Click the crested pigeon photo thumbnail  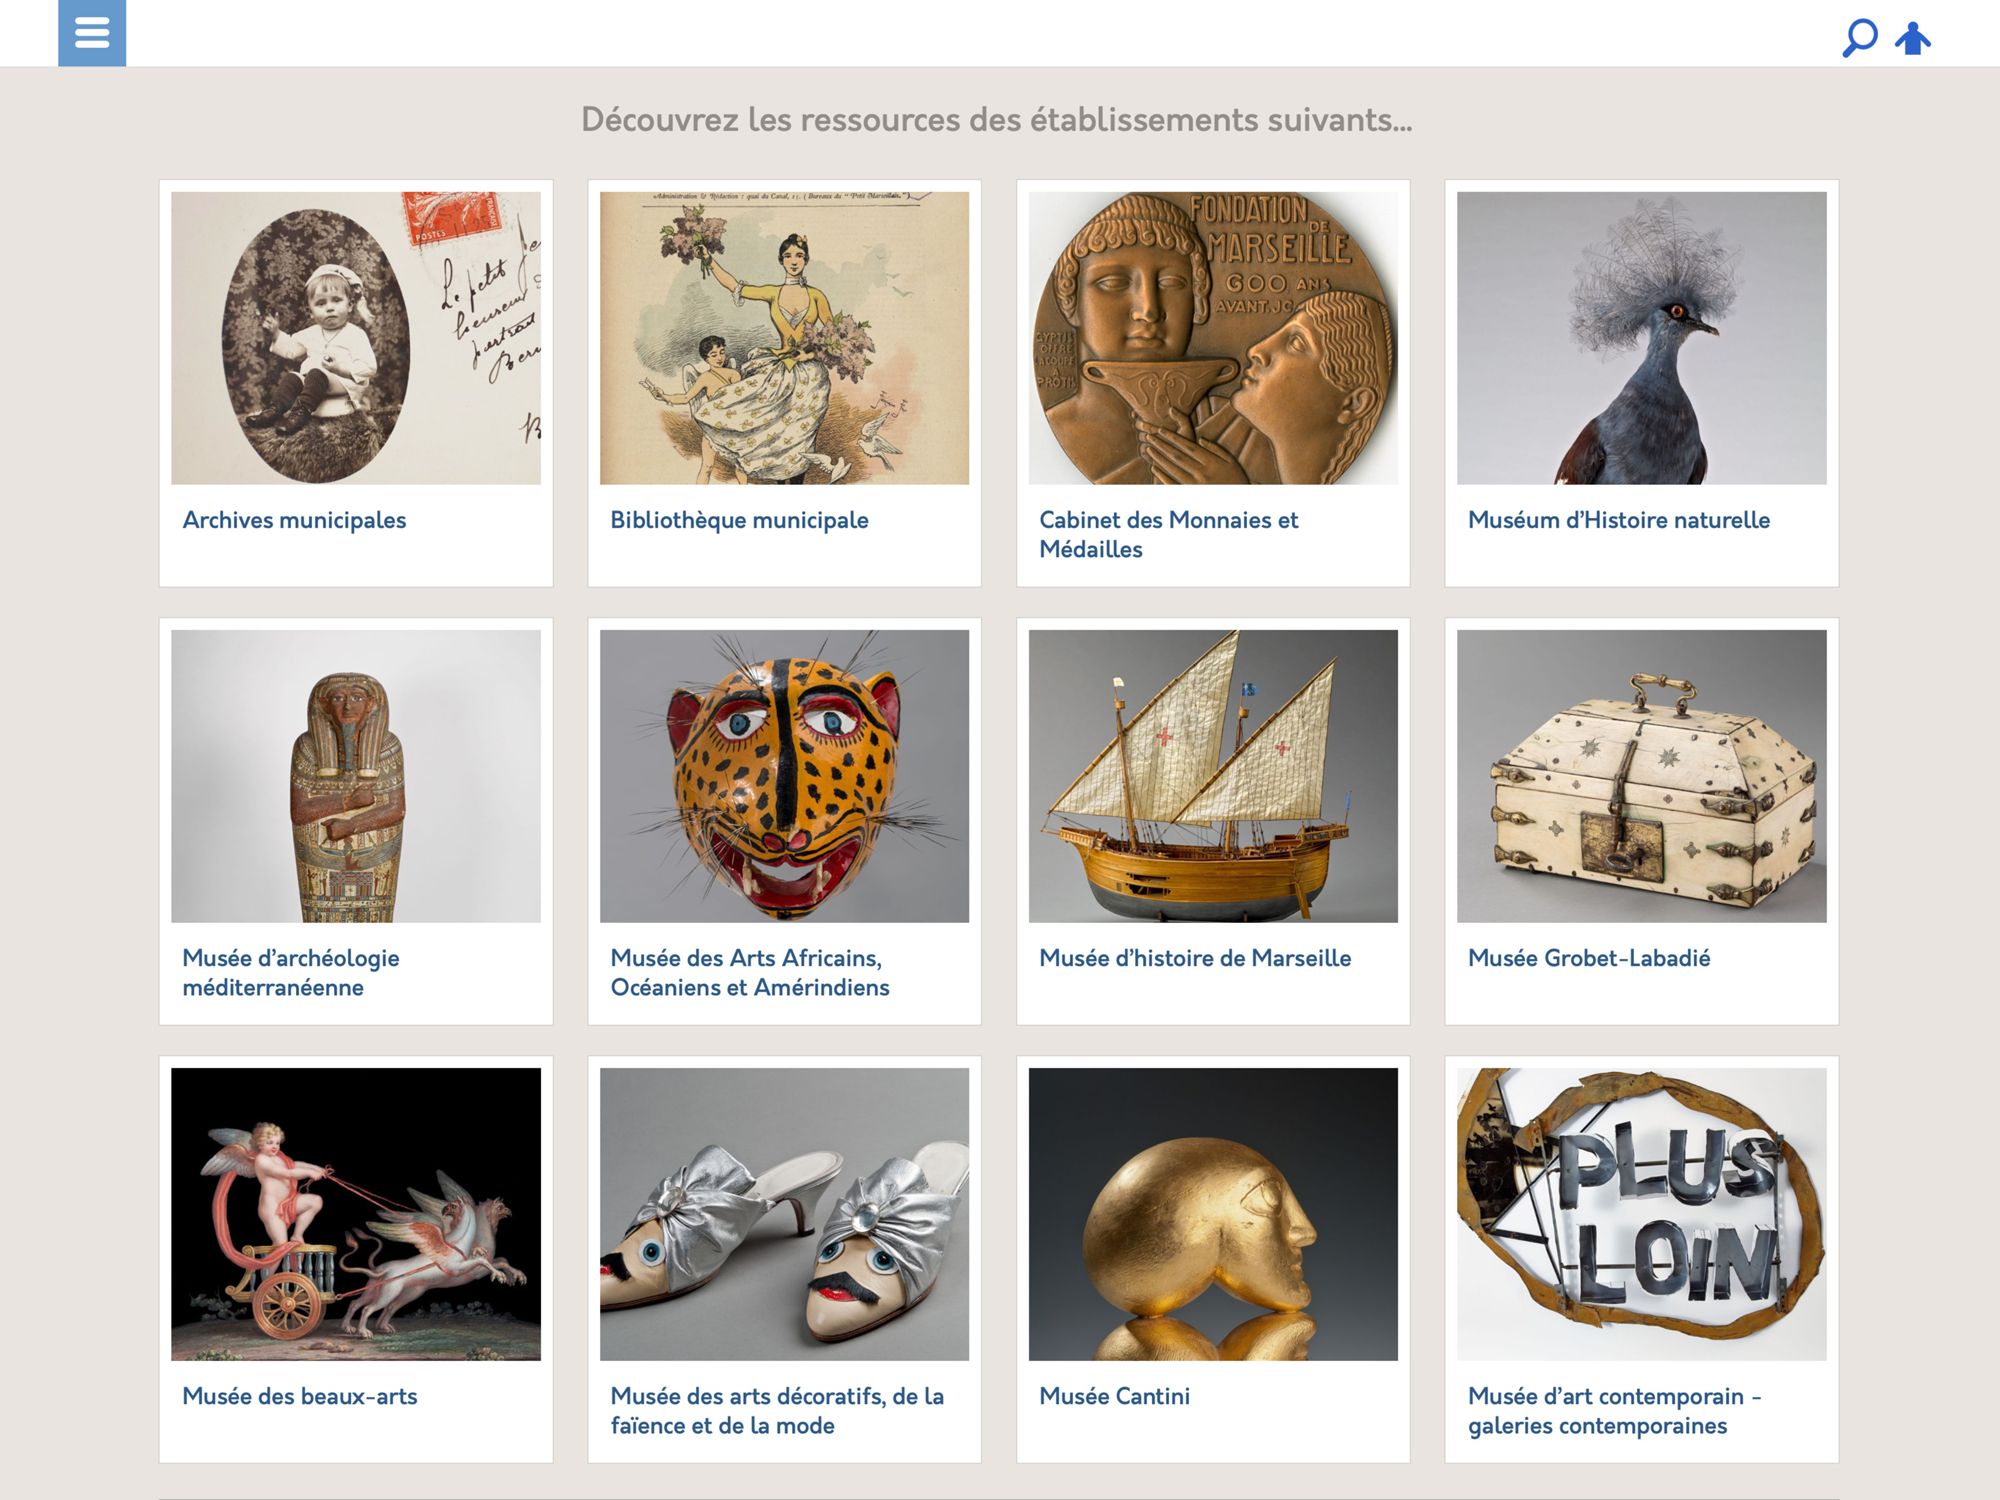(1641, 338)
